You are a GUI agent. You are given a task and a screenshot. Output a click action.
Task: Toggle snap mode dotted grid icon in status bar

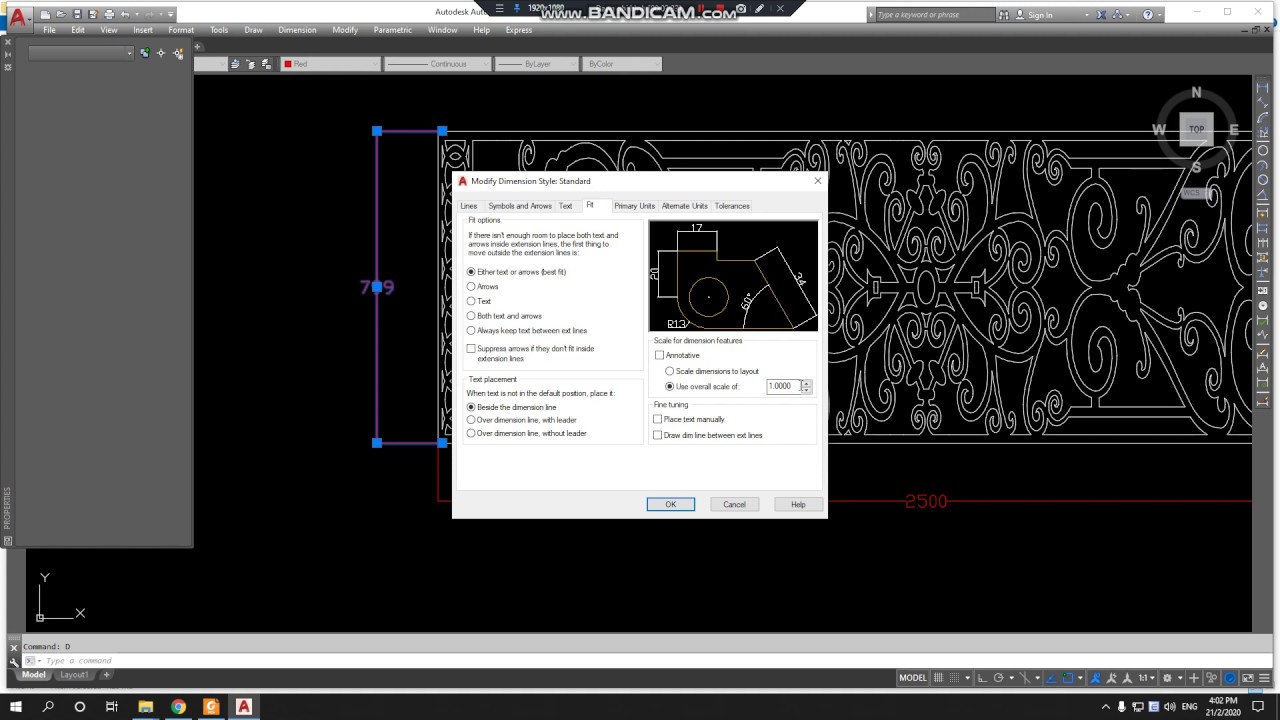coord(954,678)
